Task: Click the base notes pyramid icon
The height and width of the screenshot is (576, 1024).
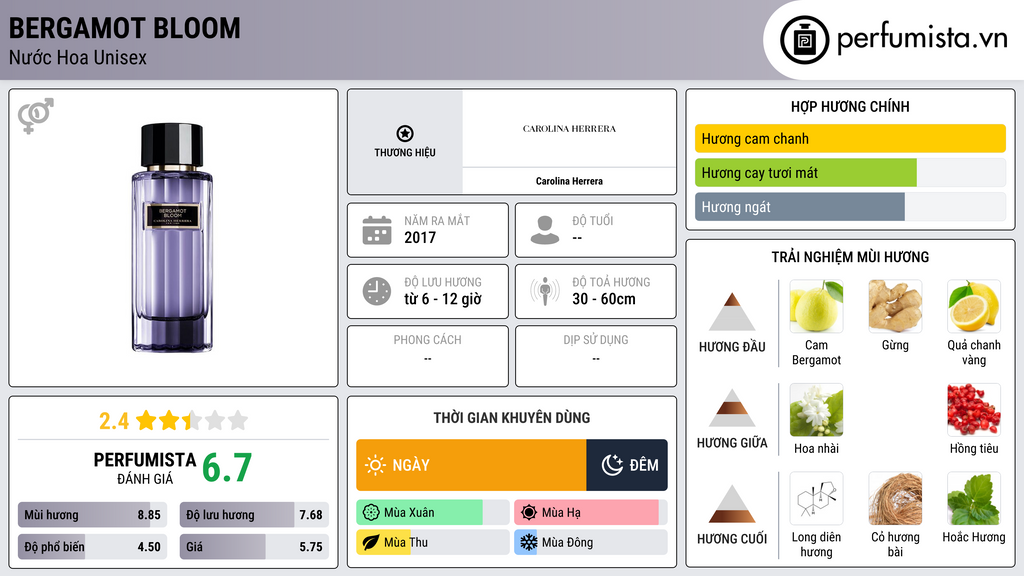Action: point(732,505)
